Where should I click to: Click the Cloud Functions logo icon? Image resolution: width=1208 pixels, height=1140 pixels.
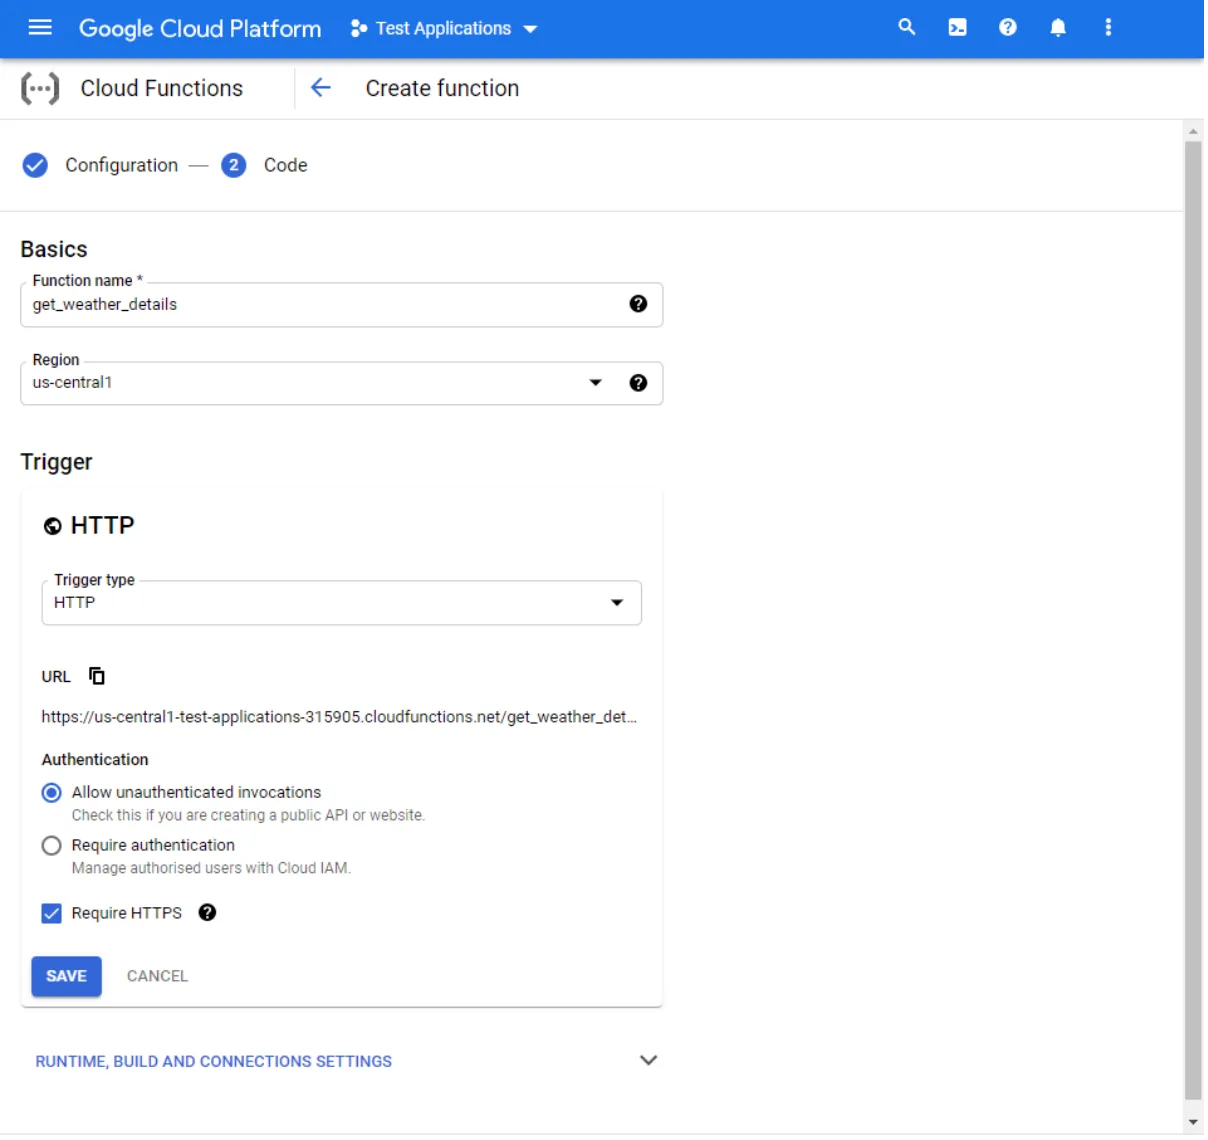[39, 88]
